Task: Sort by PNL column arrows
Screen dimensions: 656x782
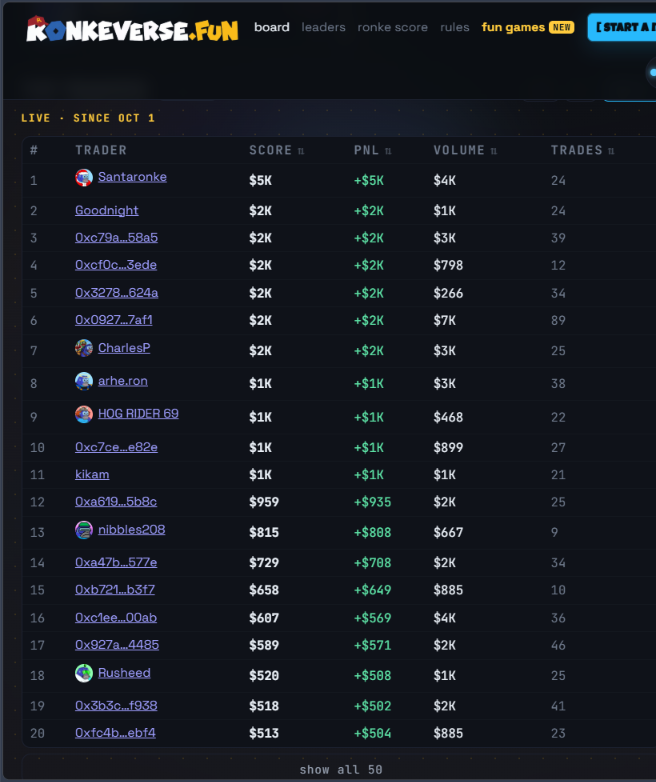Action: (x=388, y=151)
